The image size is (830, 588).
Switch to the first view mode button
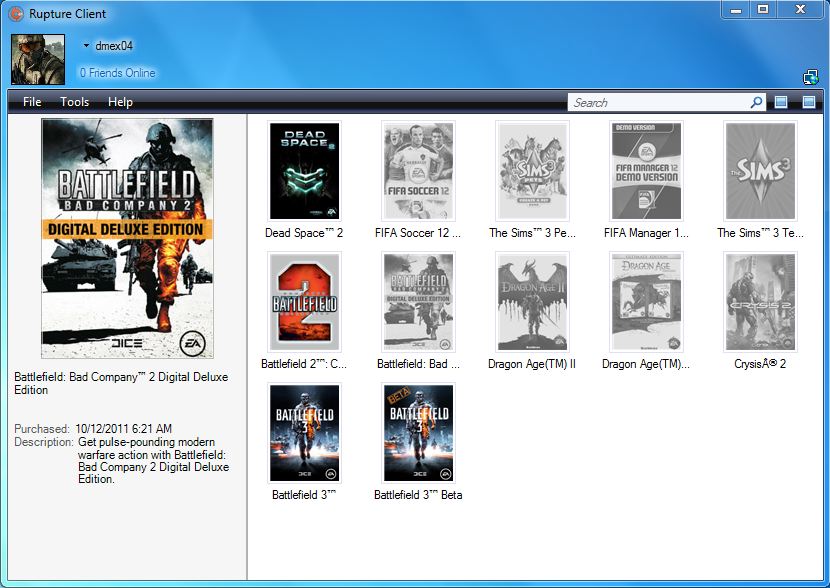[782, 102]
